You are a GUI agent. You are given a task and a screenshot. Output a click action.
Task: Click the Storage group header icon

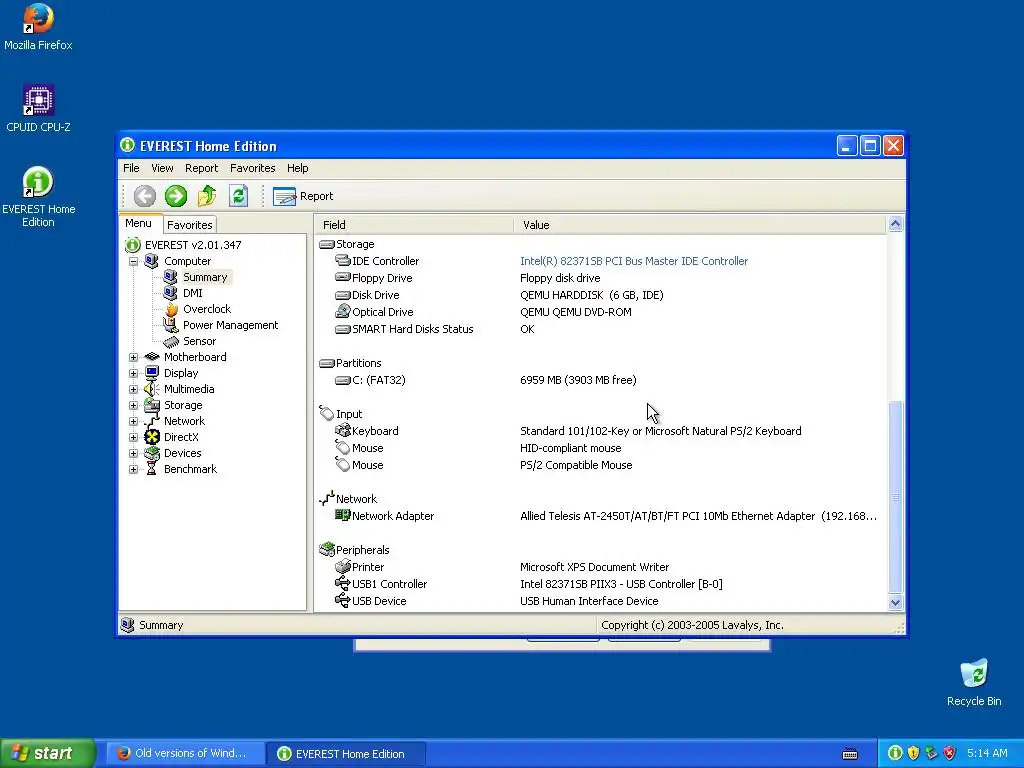coord(327,244)
